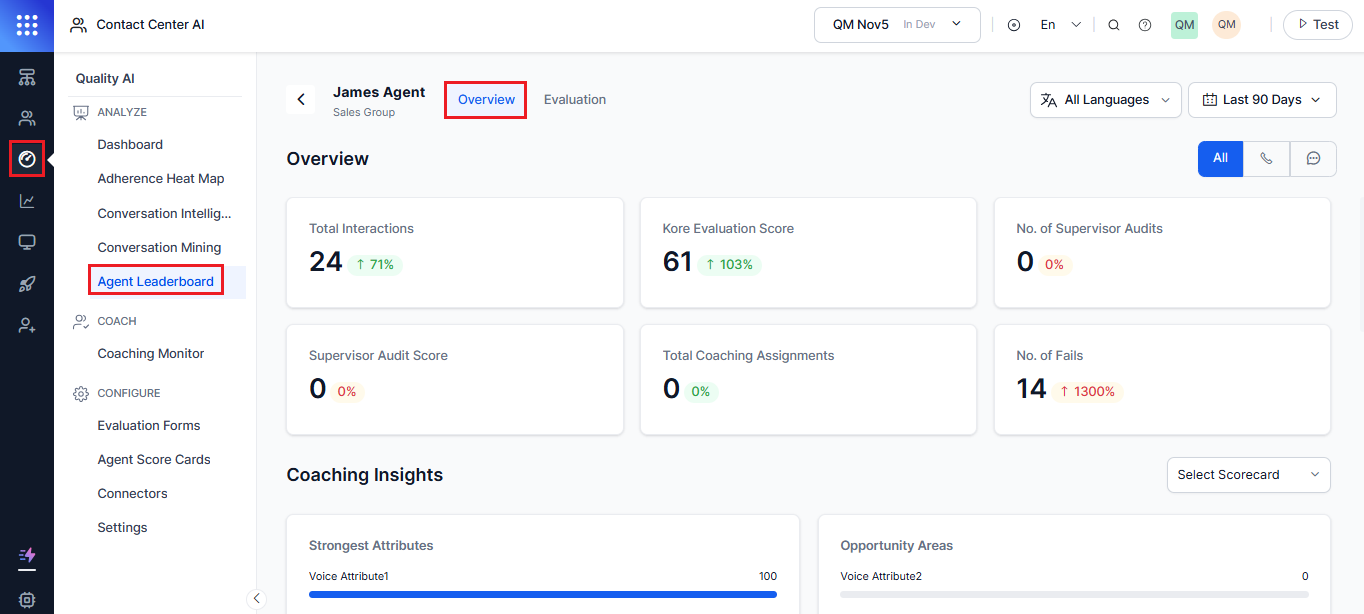Click the Total Interactions card
This screenshot has height=614, width=1364.
(455, 252)
